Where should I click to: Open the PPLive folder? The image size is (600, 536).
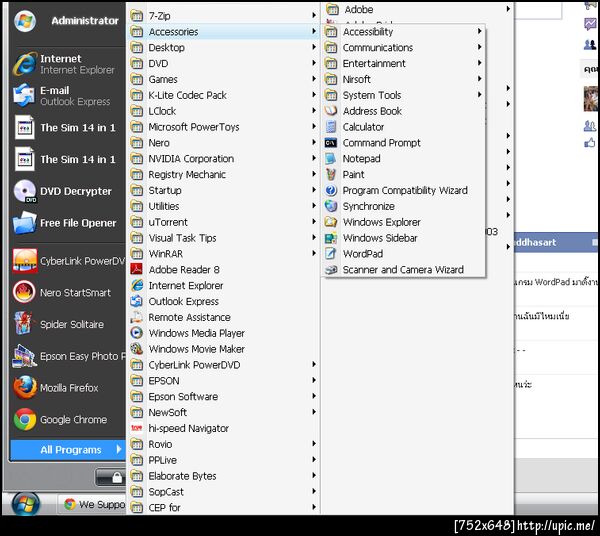223,460
